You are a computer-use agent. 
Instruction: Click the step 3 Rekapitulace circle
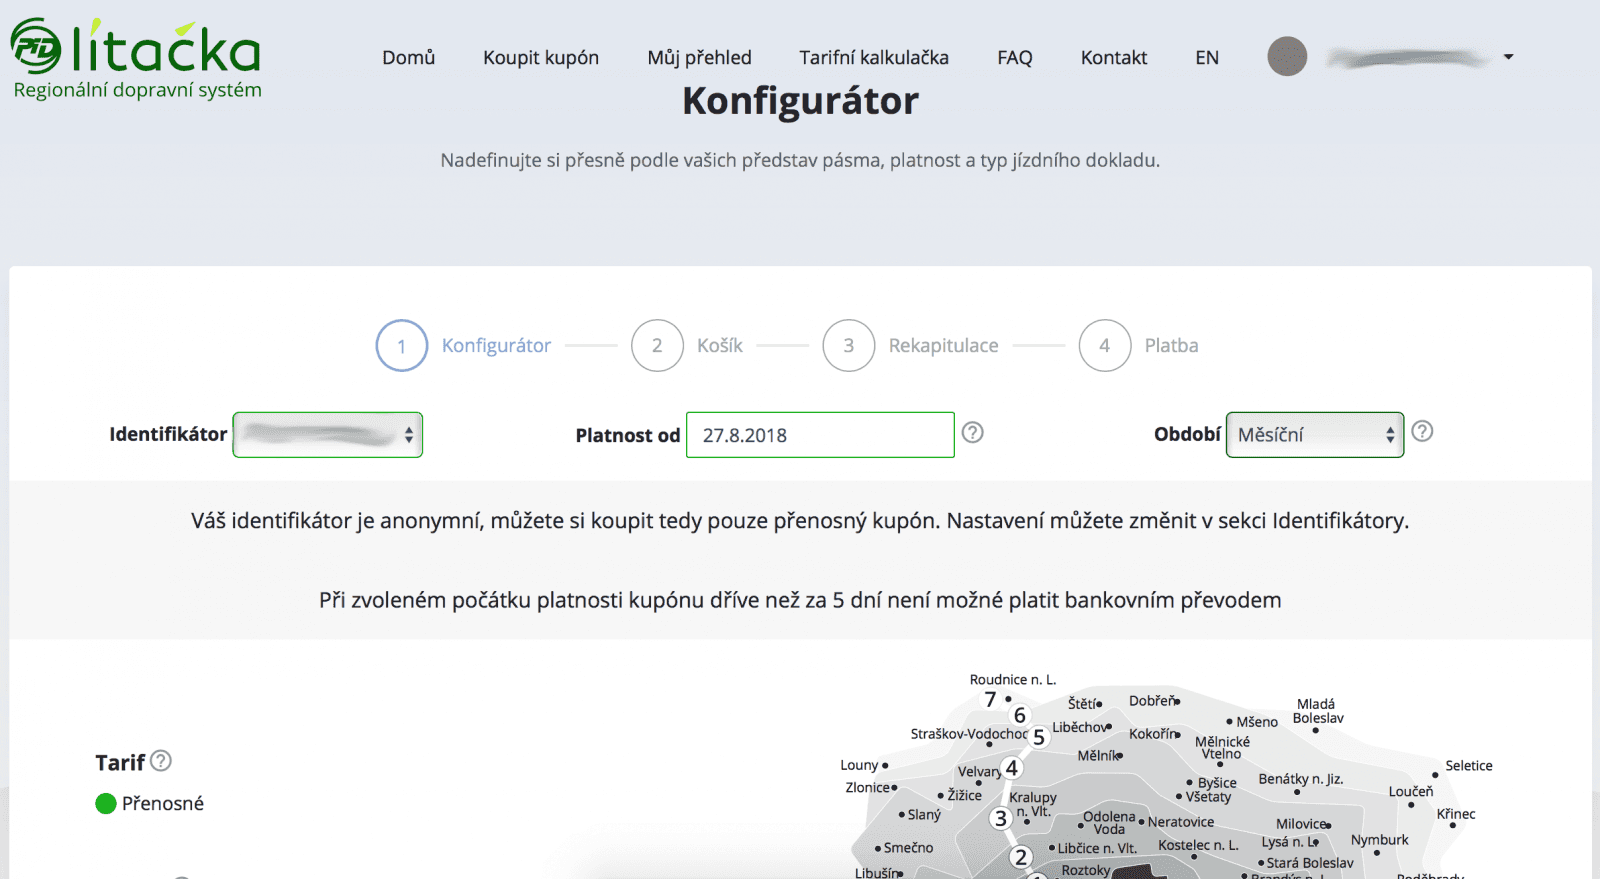coord(848,345)
